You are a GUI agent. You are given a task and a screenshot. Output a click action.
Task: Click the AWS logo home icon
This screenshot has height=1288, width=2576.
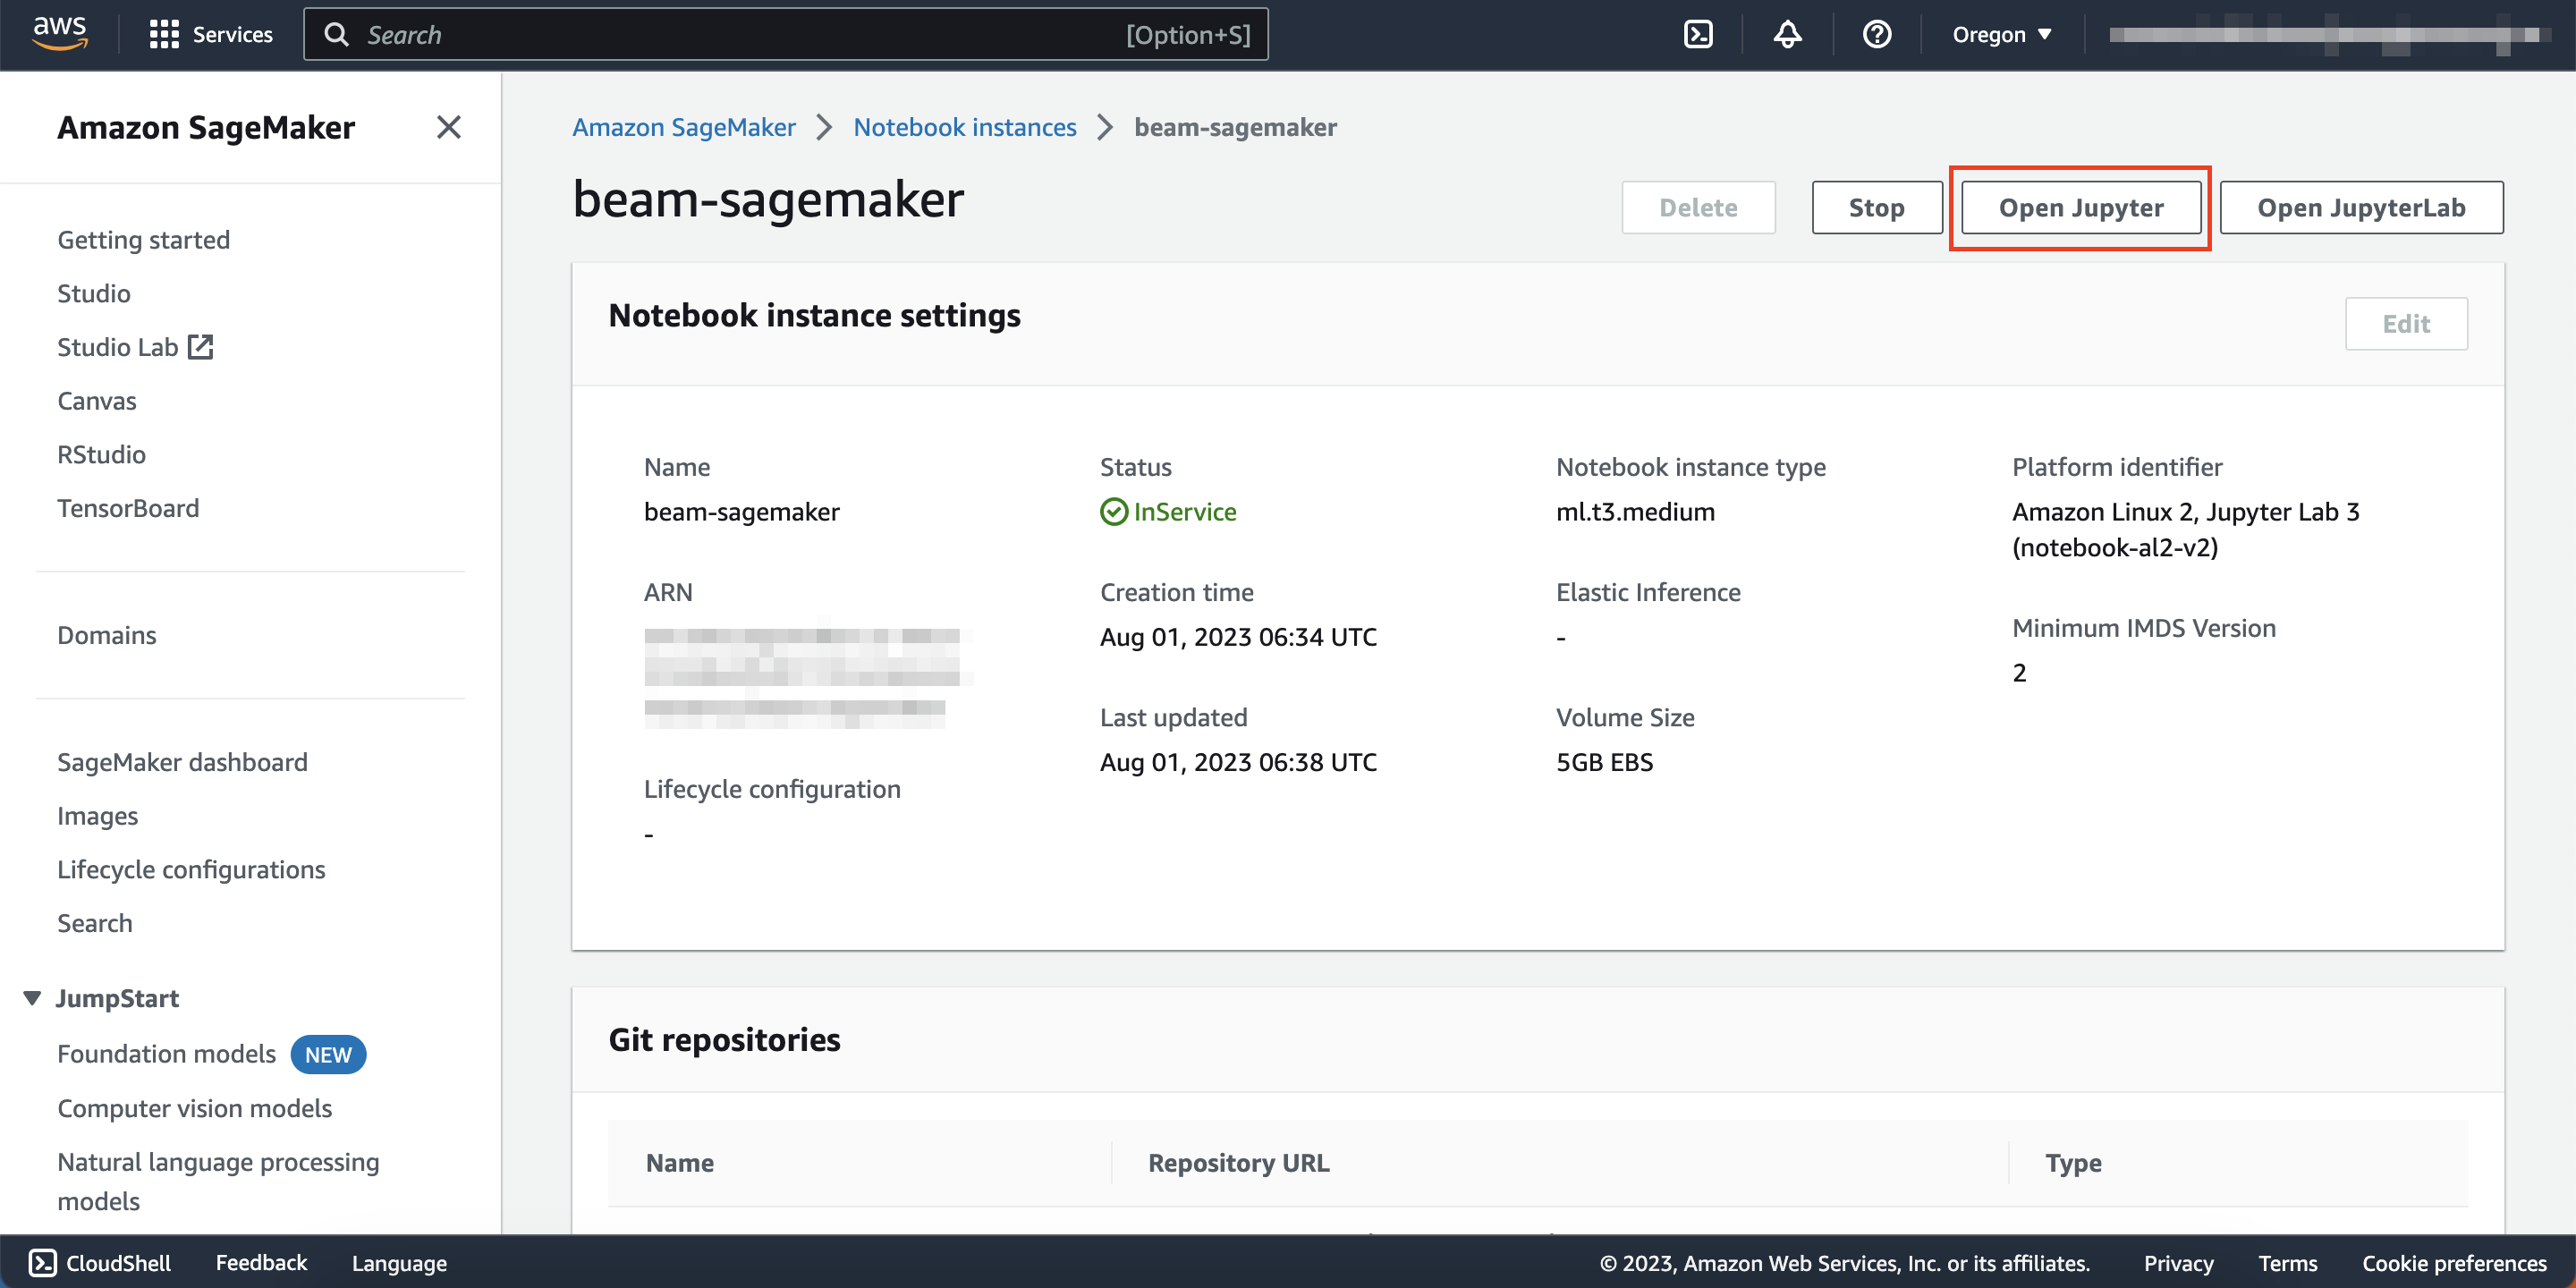tap(60, 33)
